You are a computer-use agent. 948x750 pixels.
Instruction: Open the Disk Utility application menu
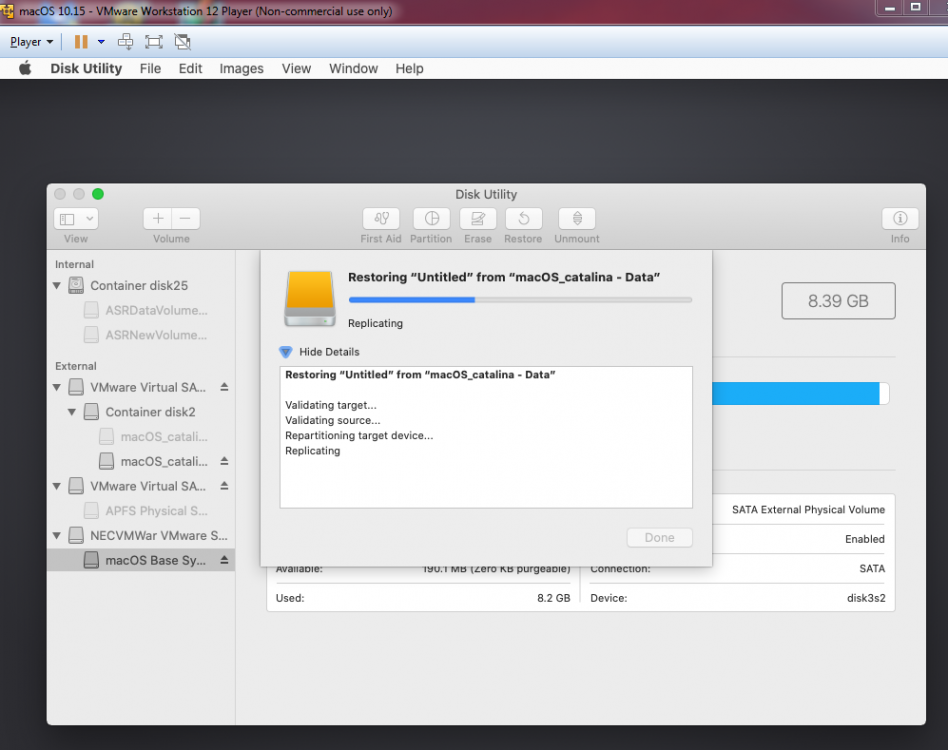86,68
